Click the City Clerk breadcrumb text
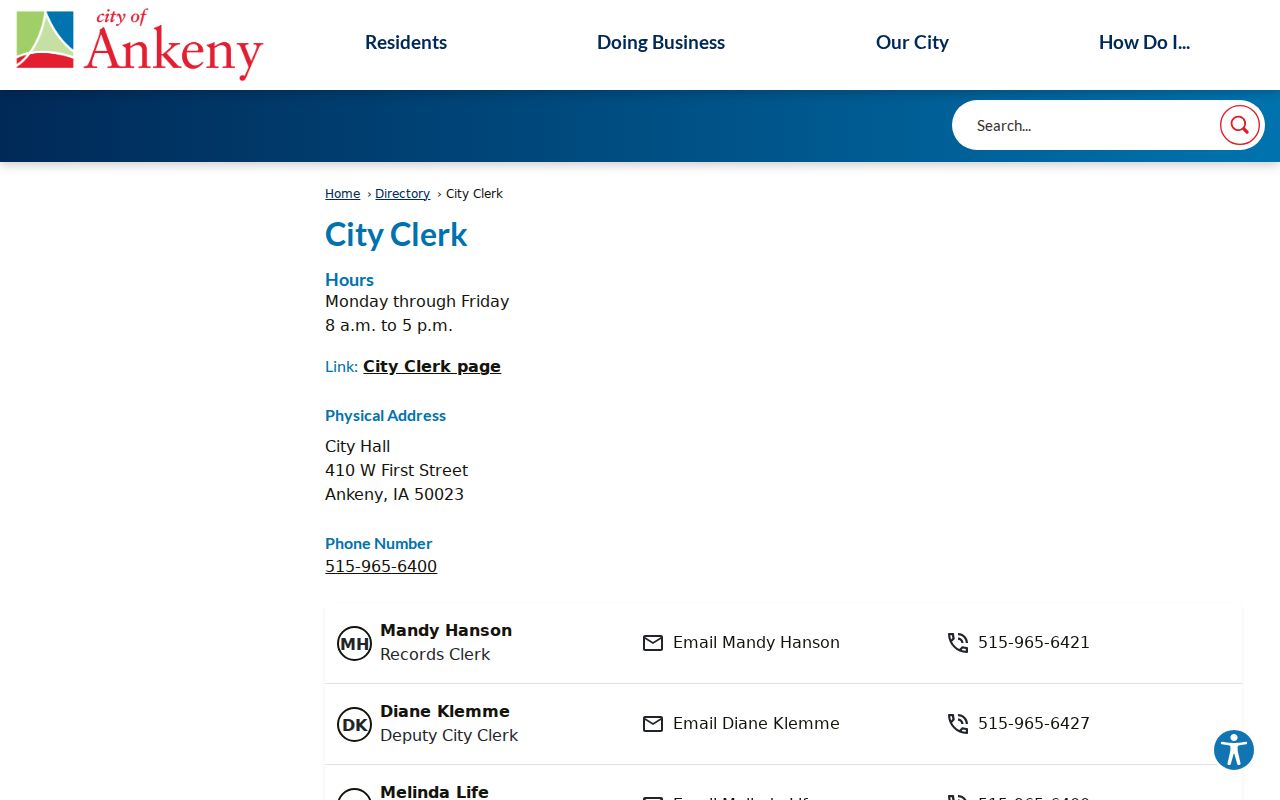The image size is (1280, 800). [x=474, y=194]
